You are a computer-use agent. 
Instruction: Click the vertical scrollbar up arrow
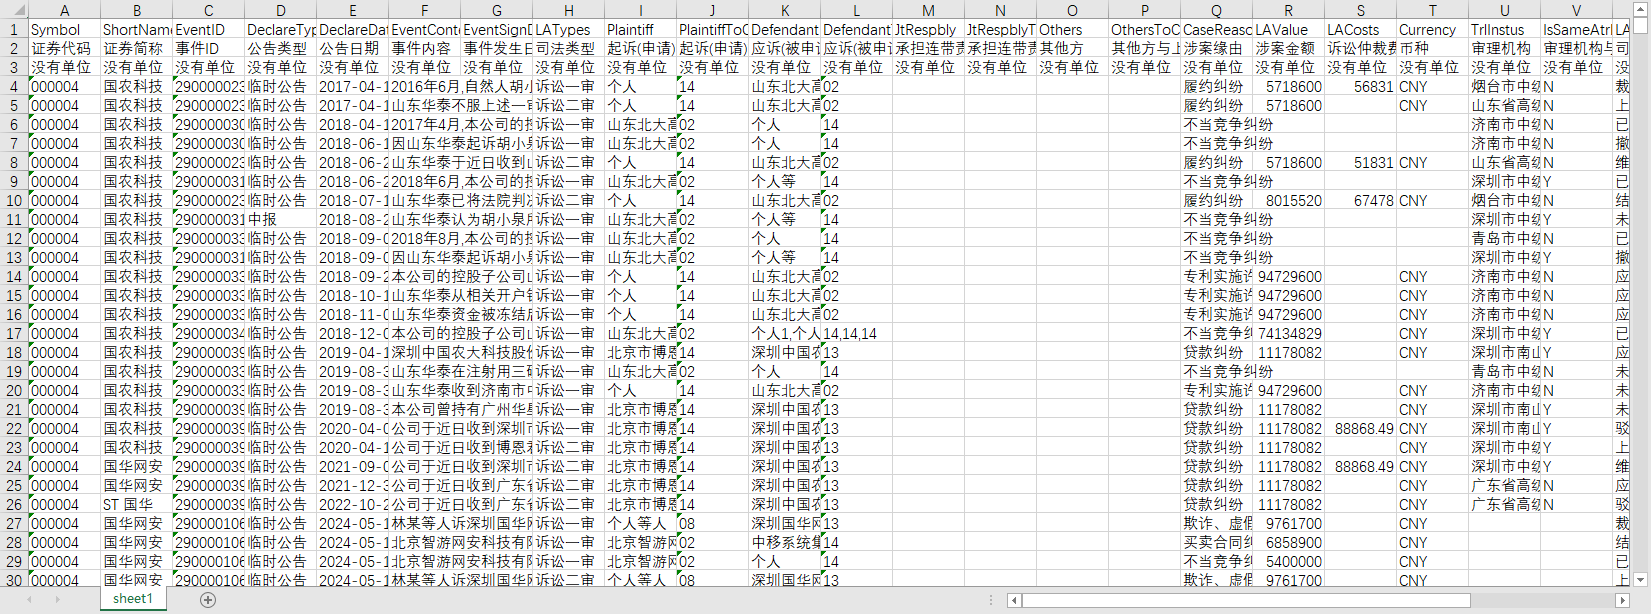[x=1641, y=9]
